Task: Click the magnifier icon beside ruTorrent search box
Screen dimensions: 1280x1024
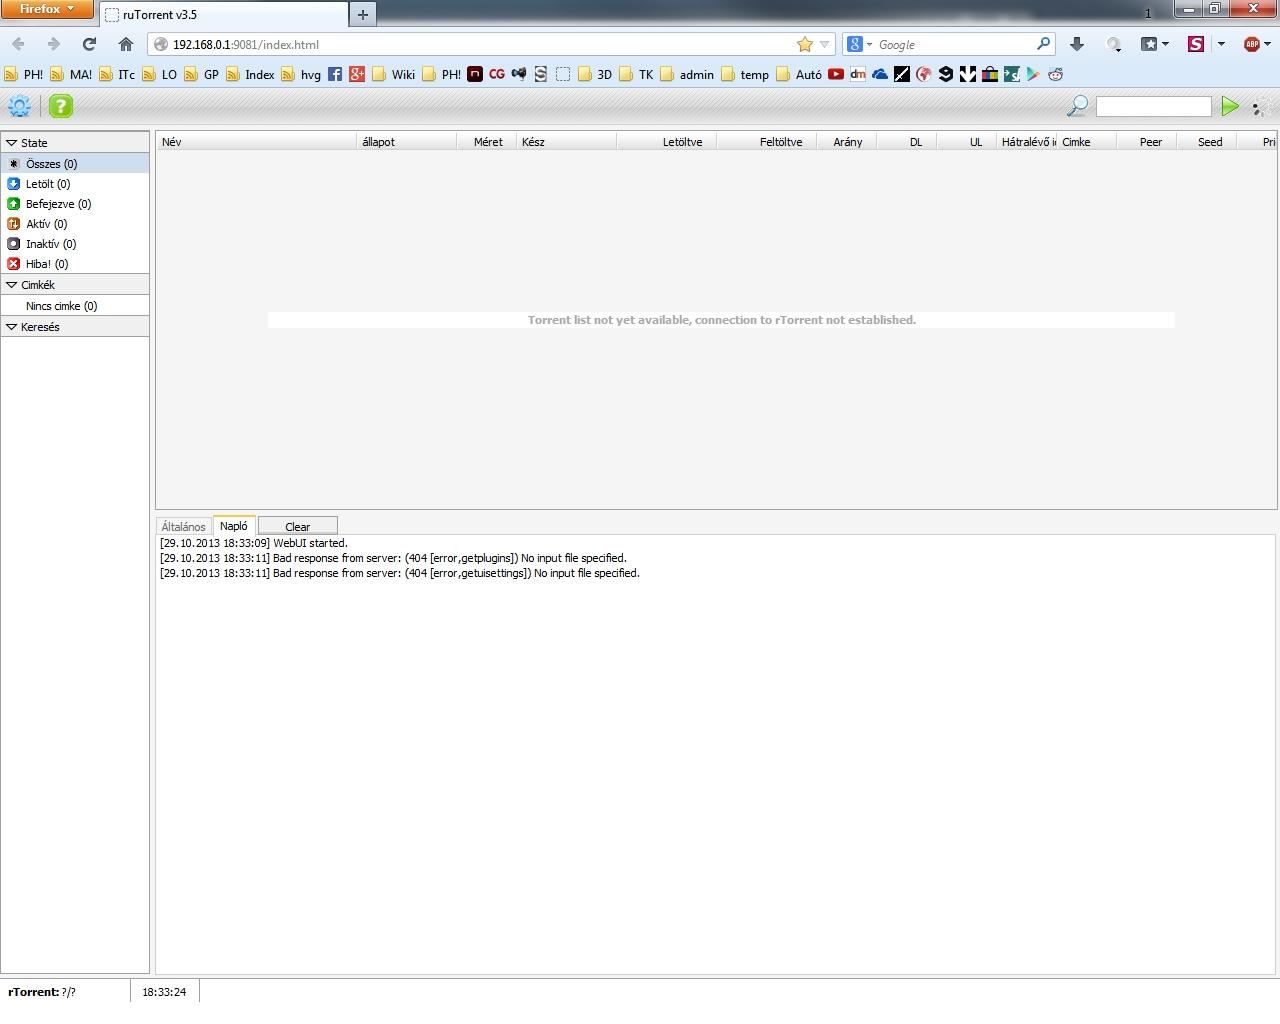Action: 1077,106
